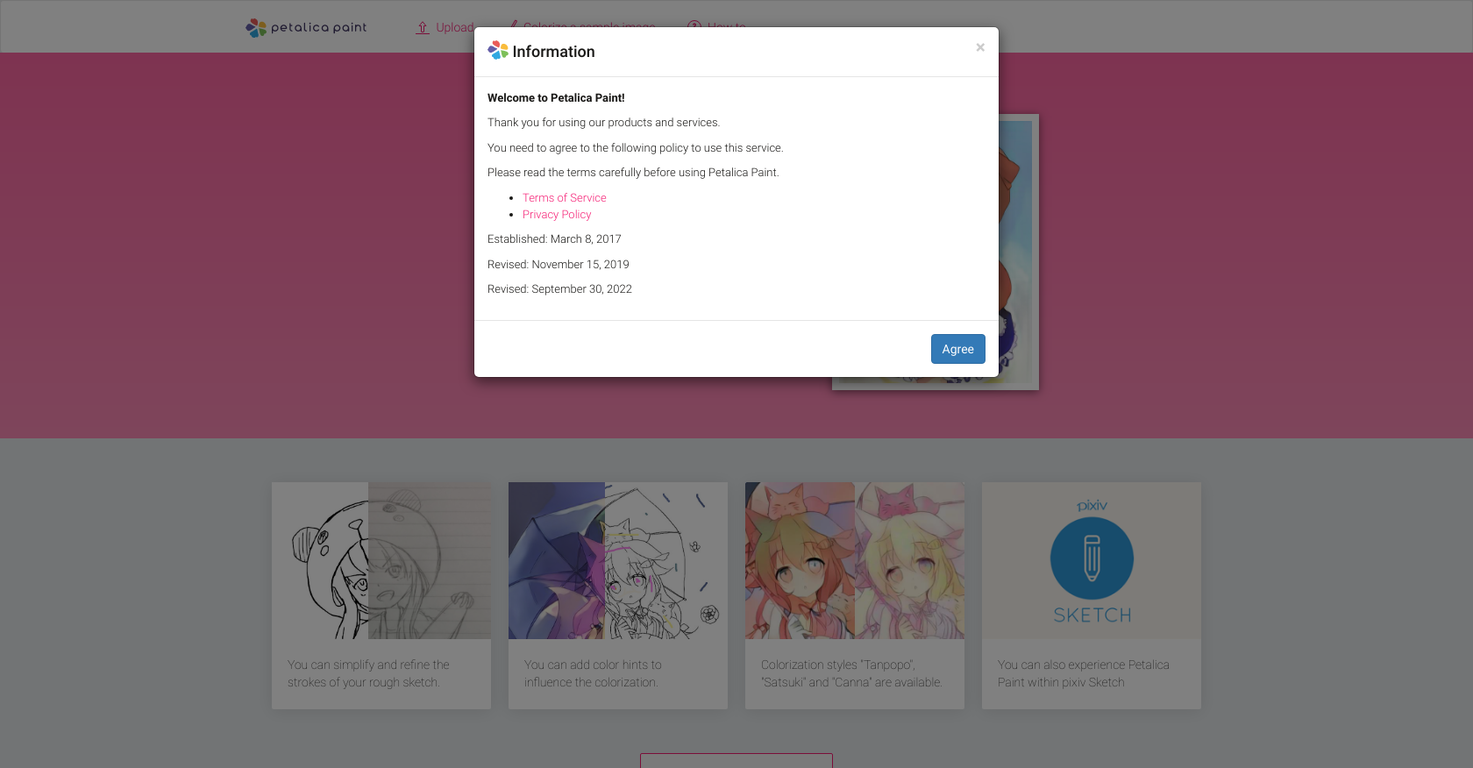
Task: Select the petalica paint brand text
Action: click(319, 27)
